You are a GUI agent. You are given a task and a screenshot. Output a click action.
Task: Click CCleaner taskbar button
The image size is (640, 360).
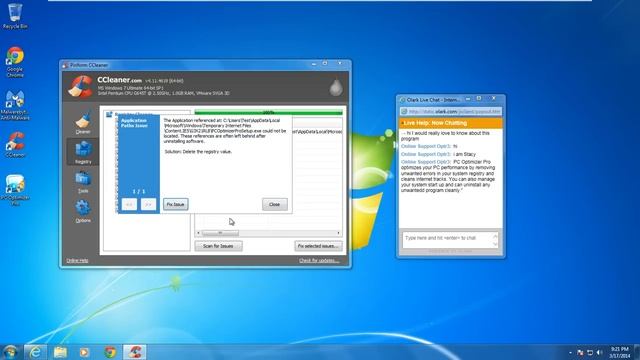pos(135,352)
